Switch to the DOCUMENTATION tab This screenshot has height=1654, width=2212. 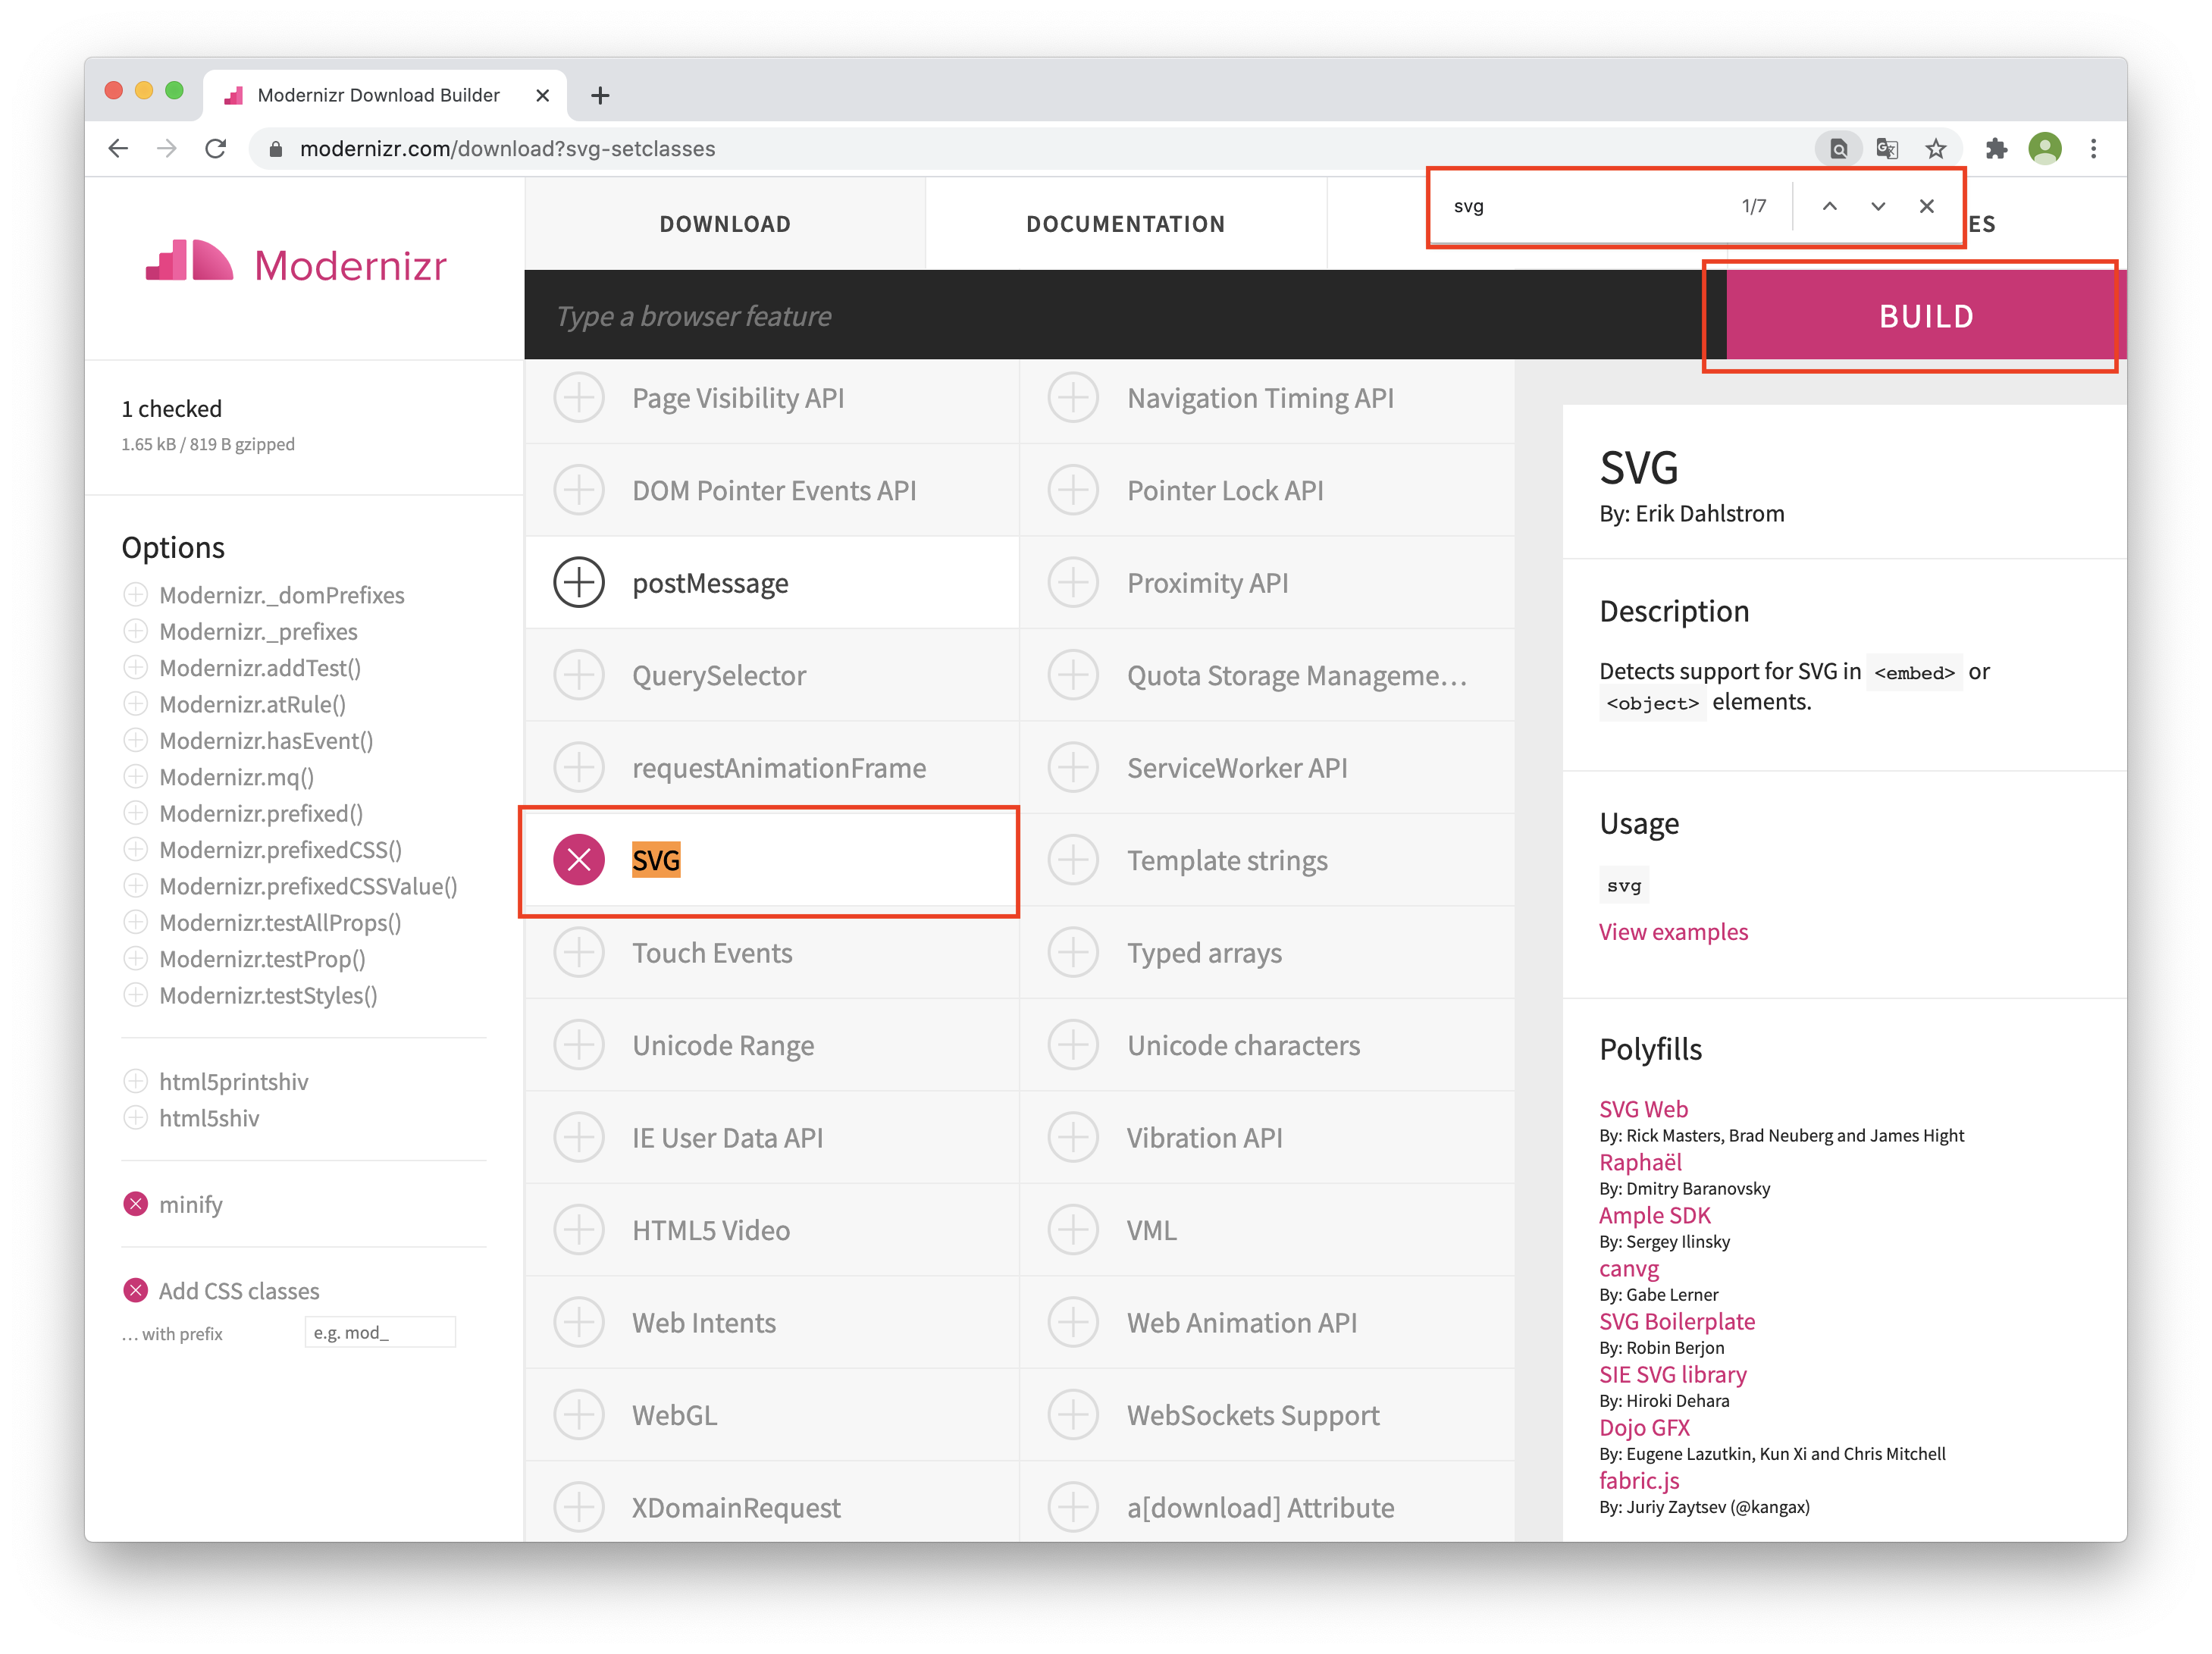click(x=1125, y=224)
